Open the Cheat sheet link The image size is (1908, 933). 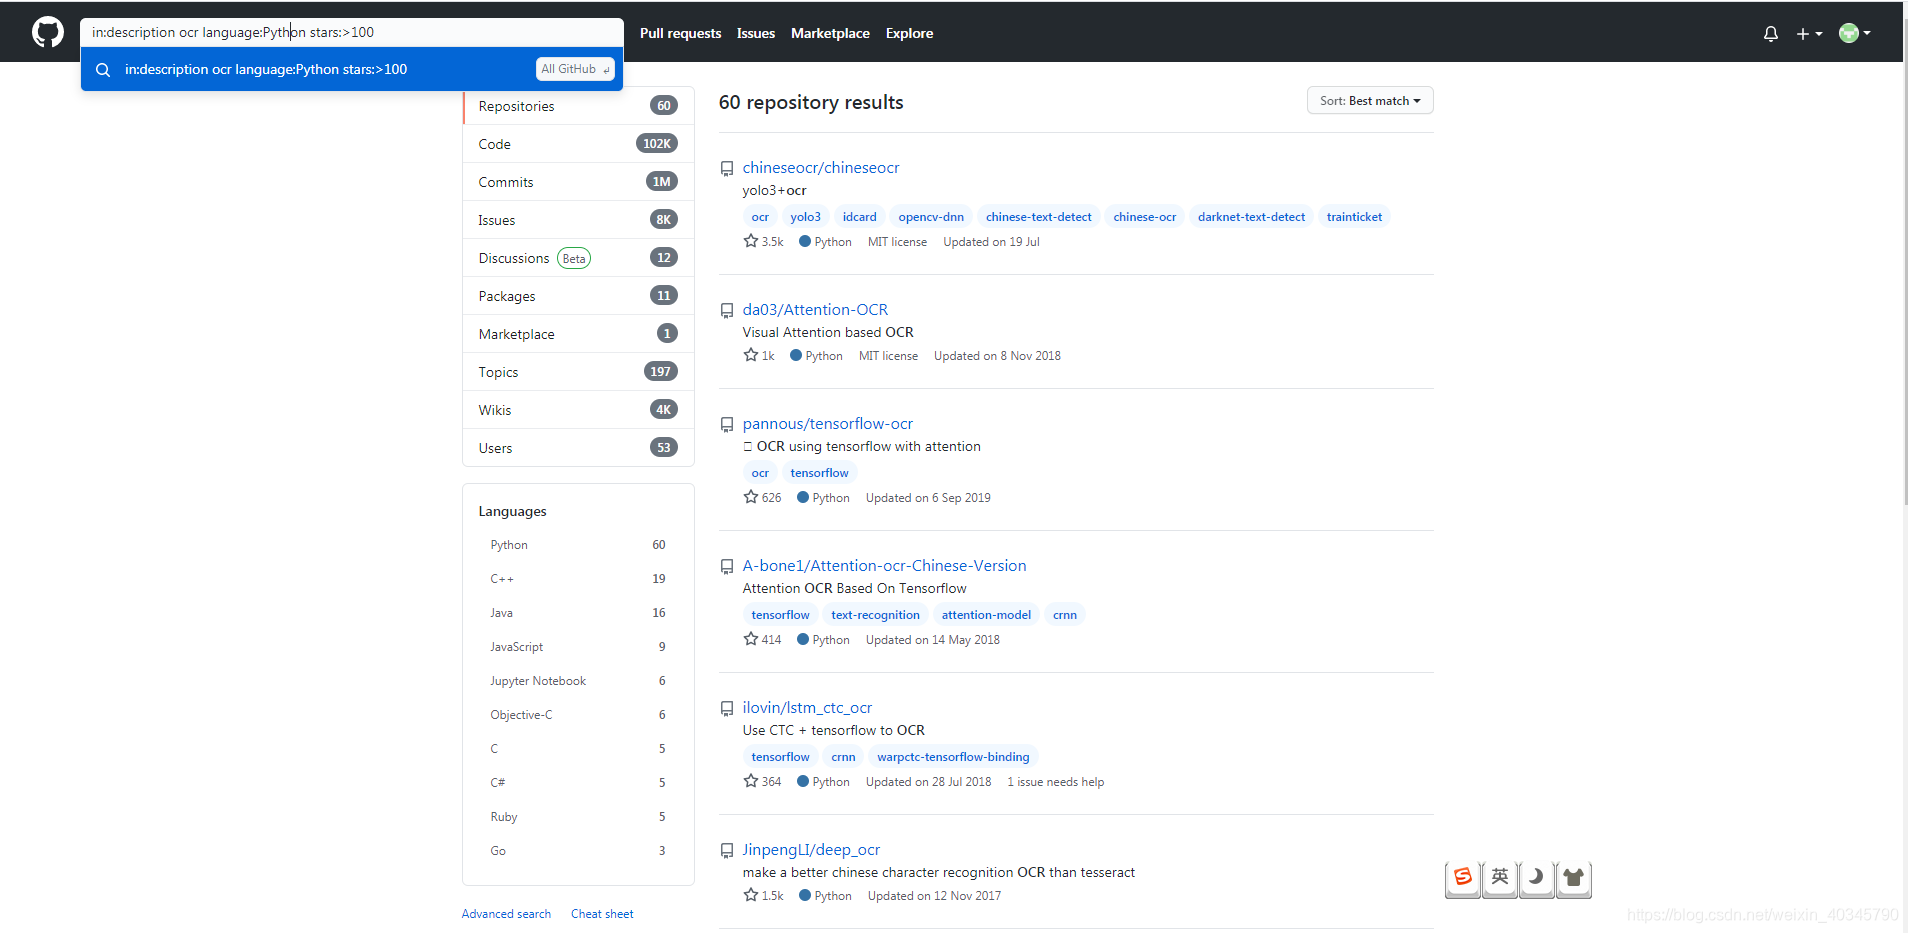(x=602, y=914)
